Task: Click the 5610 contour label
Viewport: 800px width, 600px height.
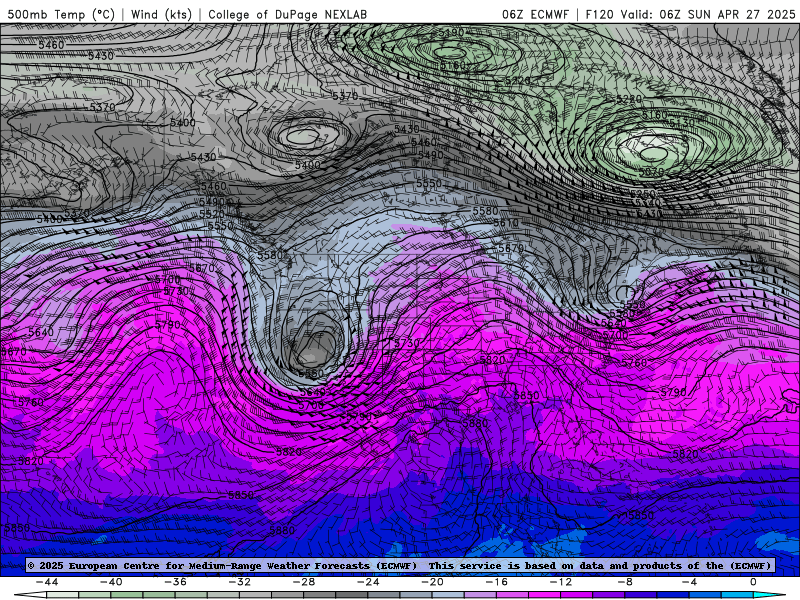Action: pos(506,223)
